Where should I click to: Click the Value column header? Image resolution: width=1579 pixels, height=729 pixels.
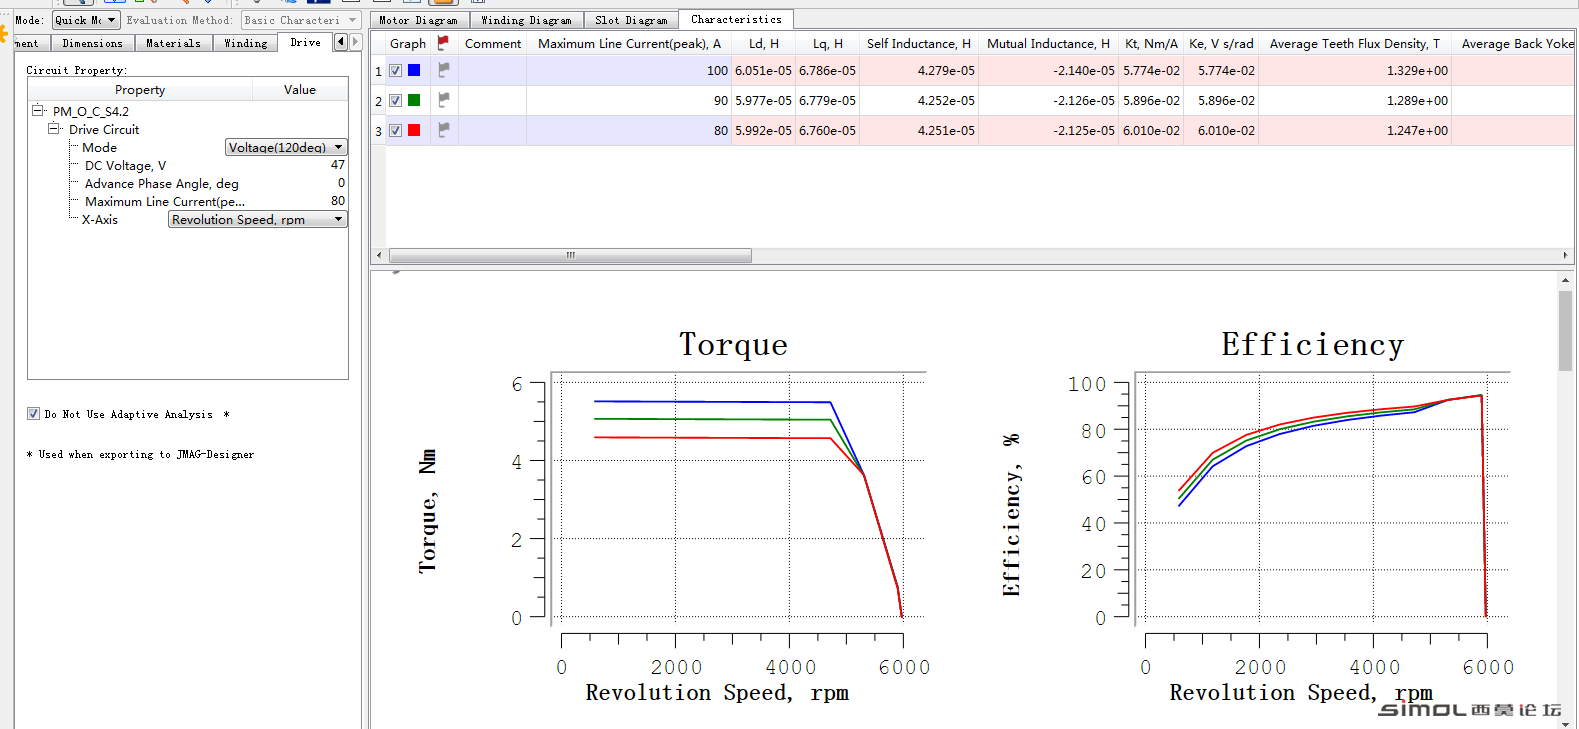point(300,89)
